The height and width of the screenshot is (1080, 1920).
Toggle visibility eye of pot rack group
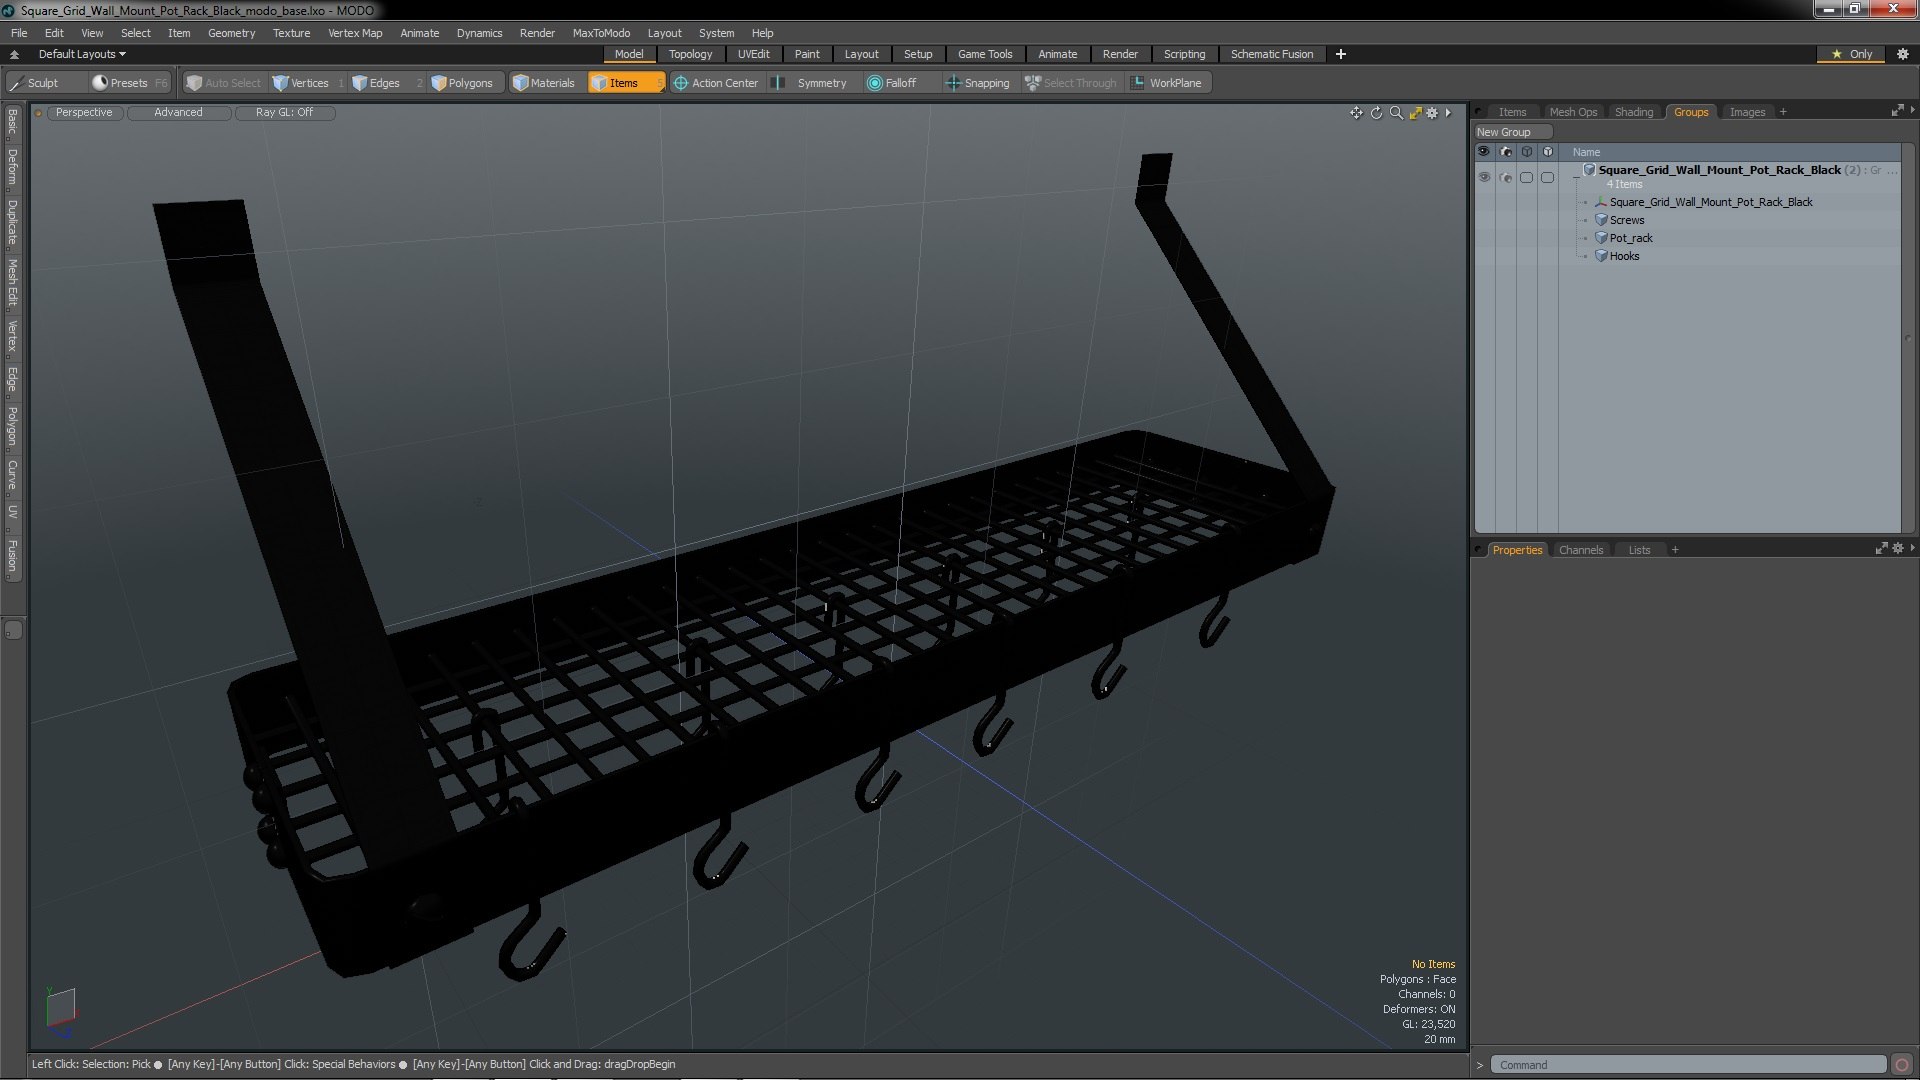click(1484, 177)
